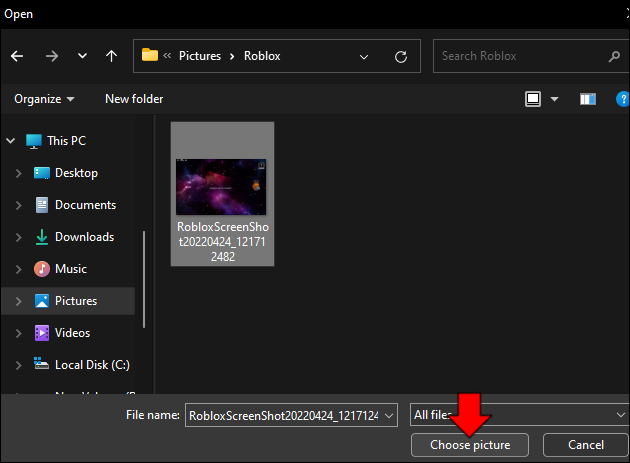Open the view options dropdown arrow
The height and width of the screenshot is (463, 630).
coord(554,99)
